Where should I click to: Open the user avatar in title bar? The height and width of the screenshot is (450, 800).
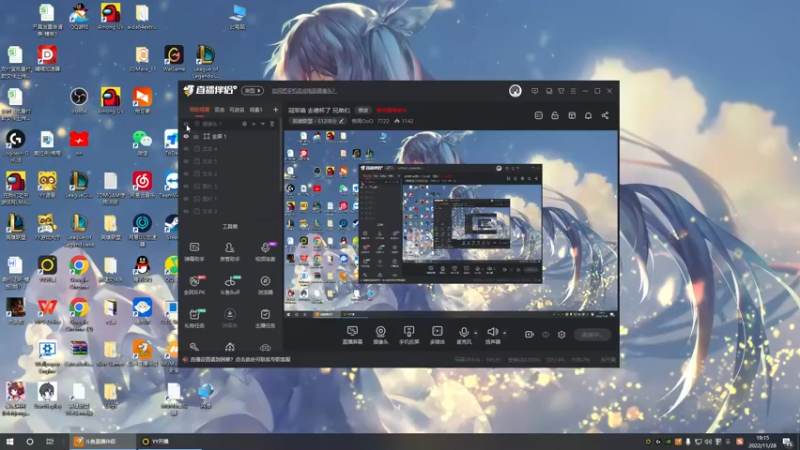coord(515,91)
